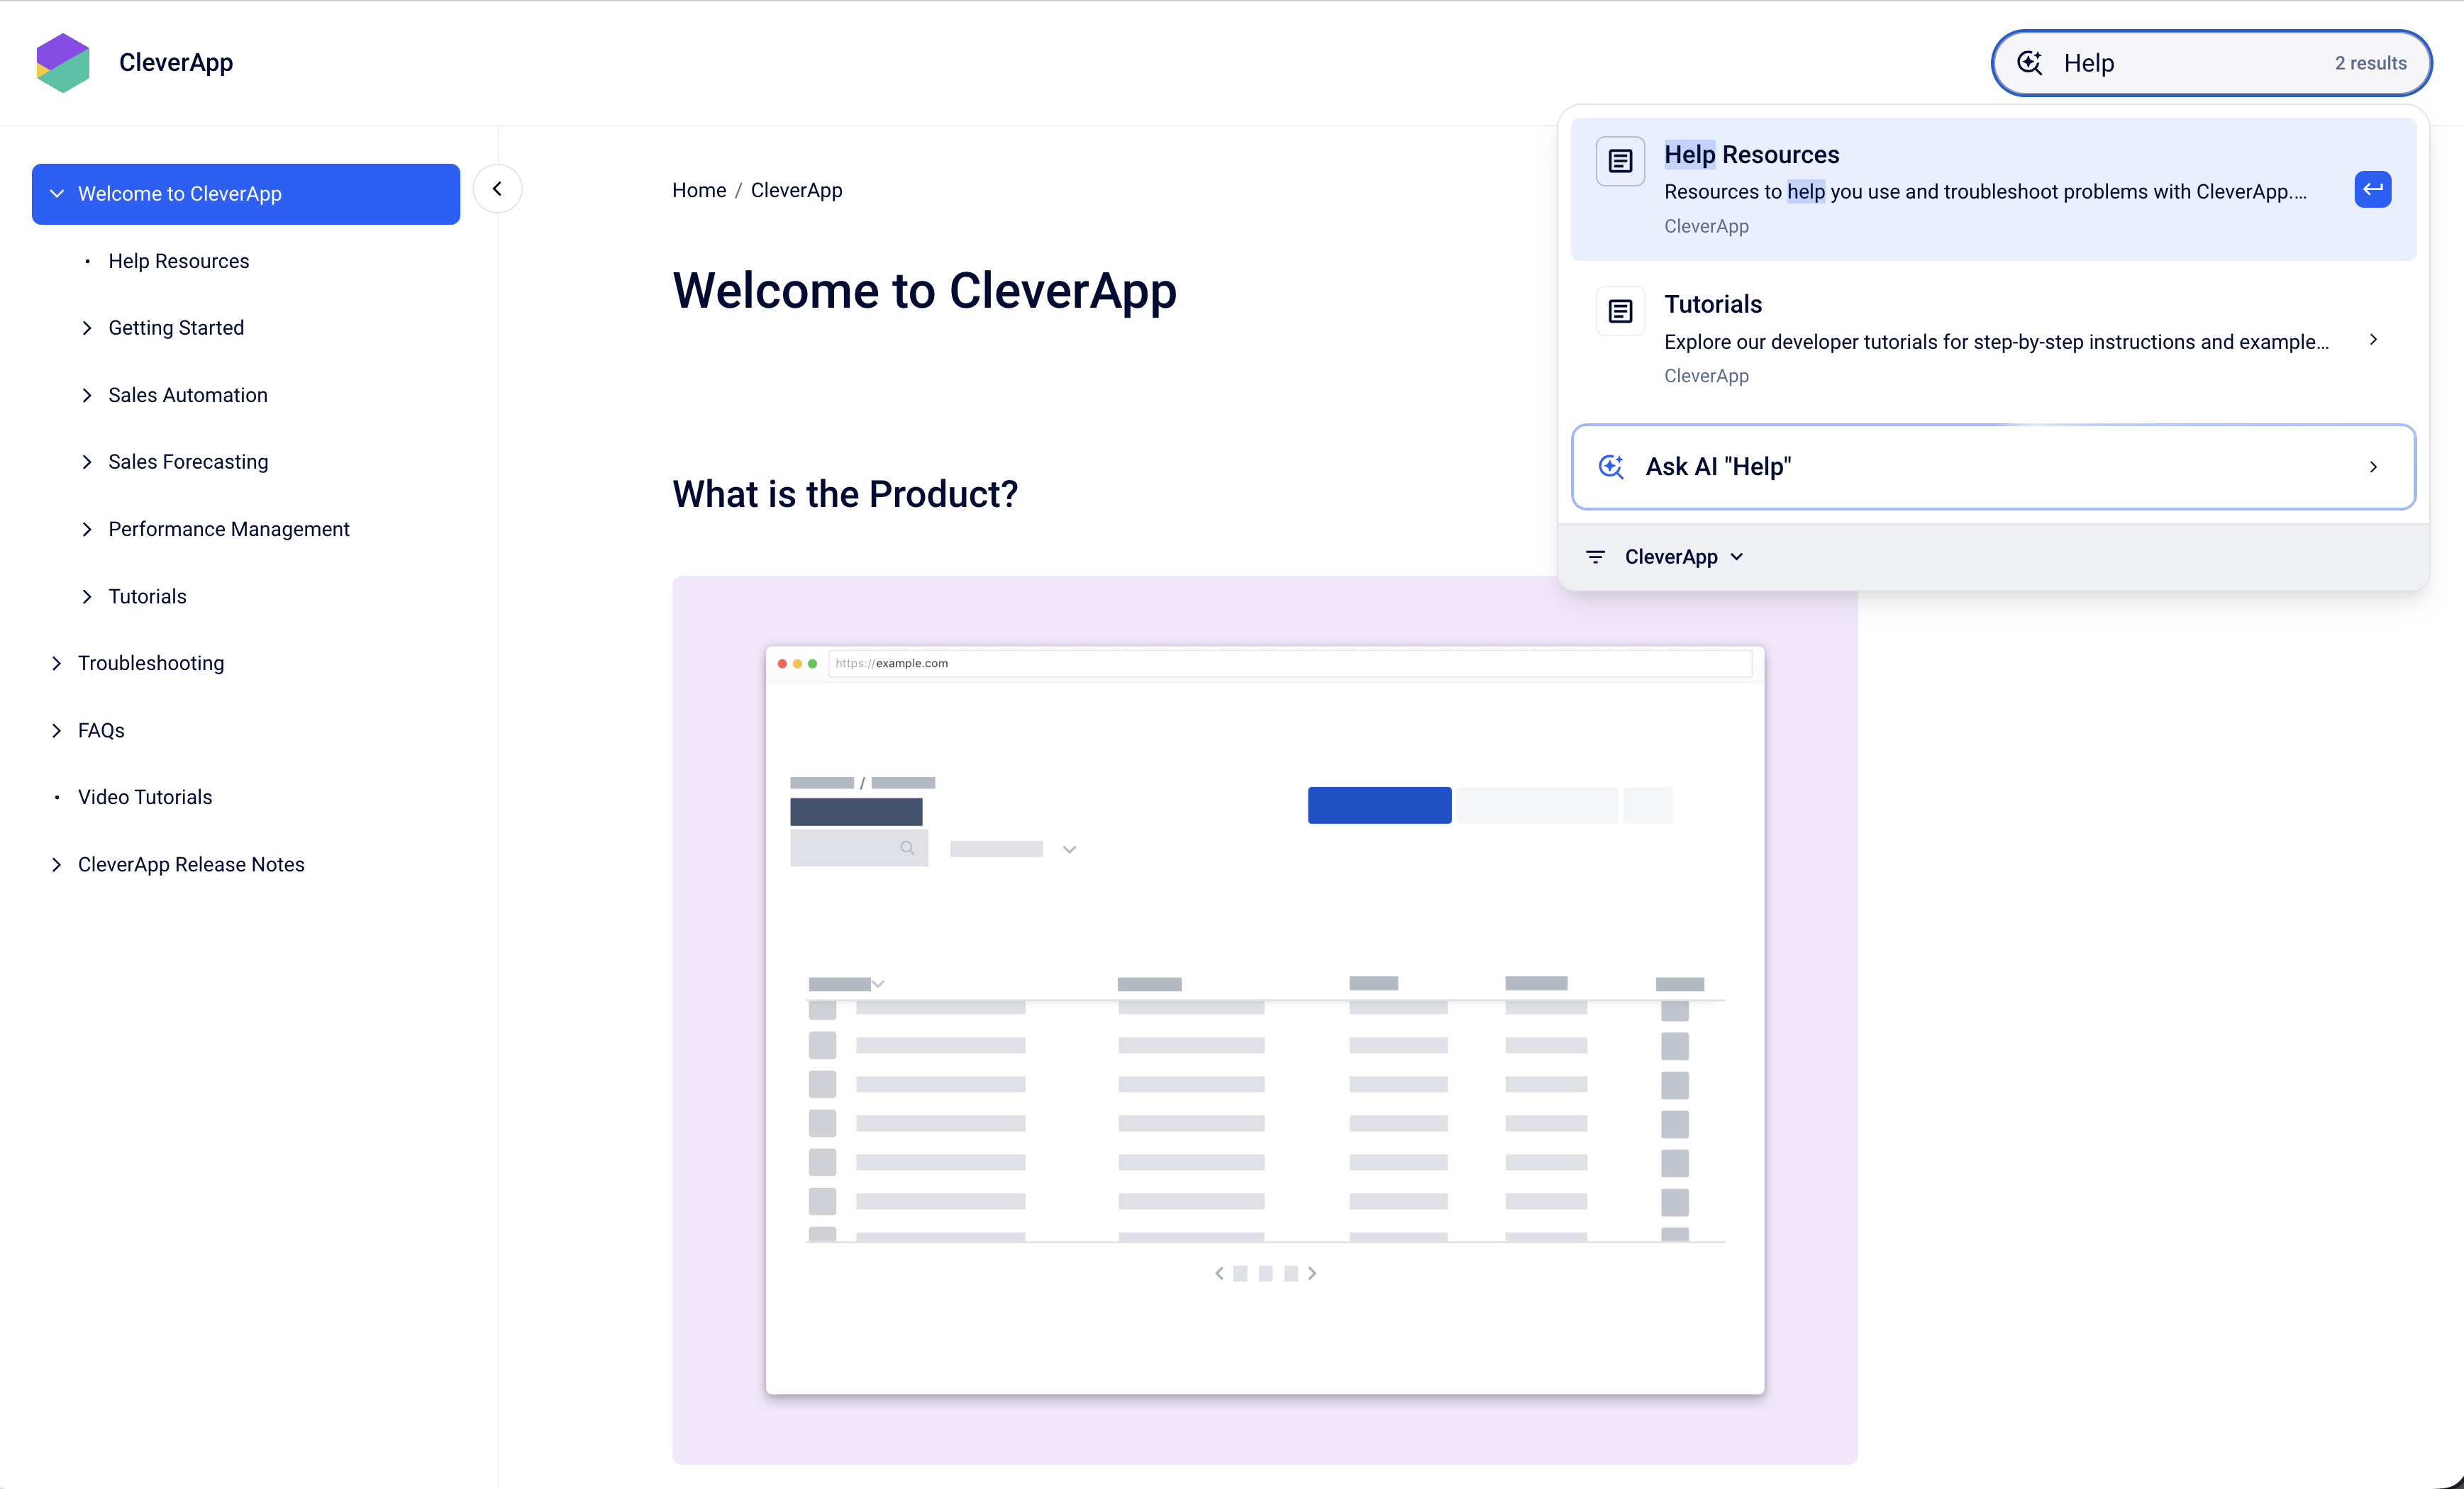Click the Welcome to CleverApp page heading
Viewport: 2464px width, 1489px height.
pos(924,291)
